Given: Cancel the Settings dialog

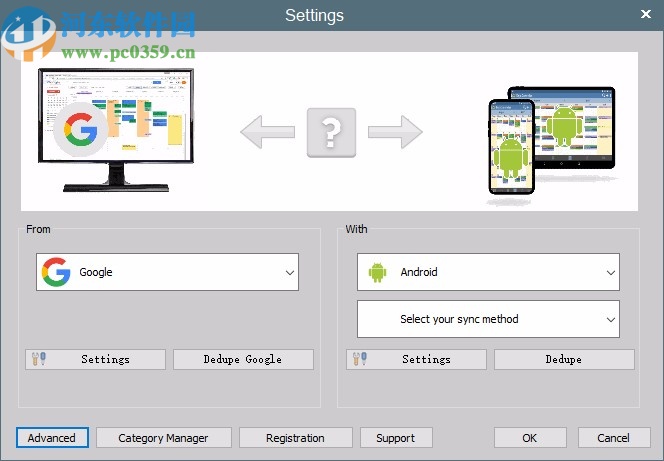Looking at the screenshot, I should pos(614,438).
